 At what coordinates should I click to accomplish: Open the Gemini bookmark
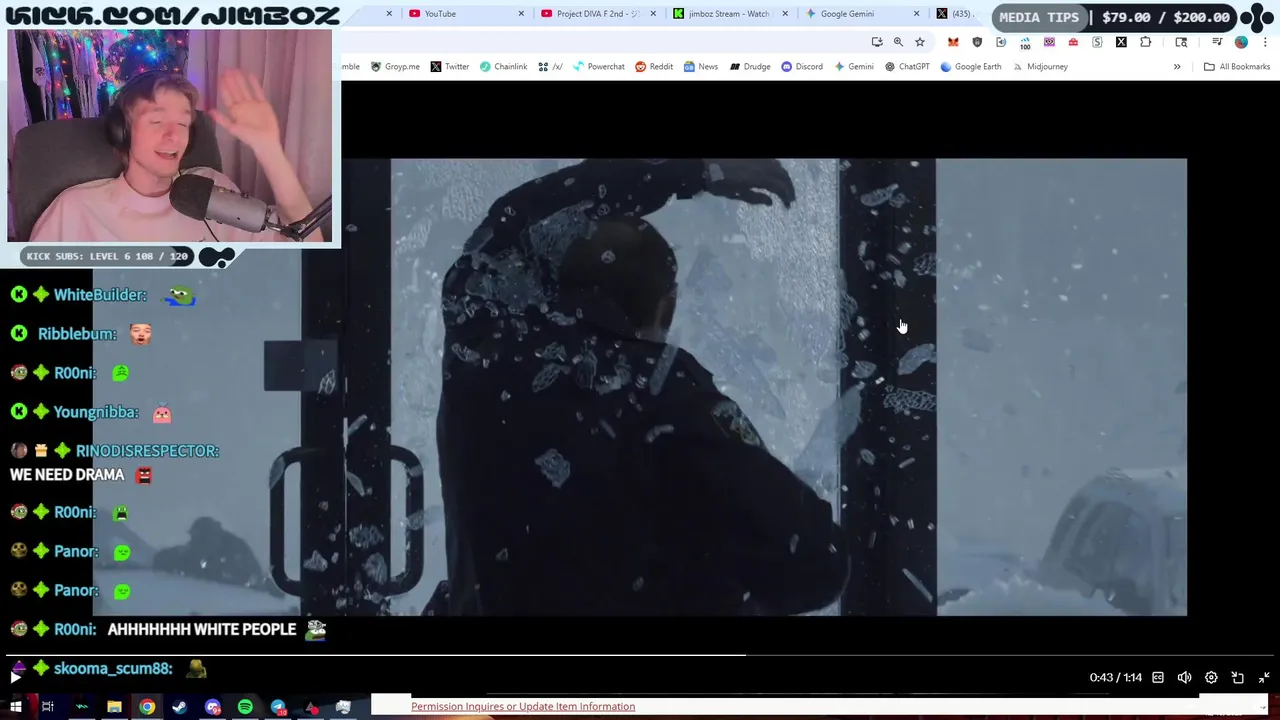(x=854, y=67)
